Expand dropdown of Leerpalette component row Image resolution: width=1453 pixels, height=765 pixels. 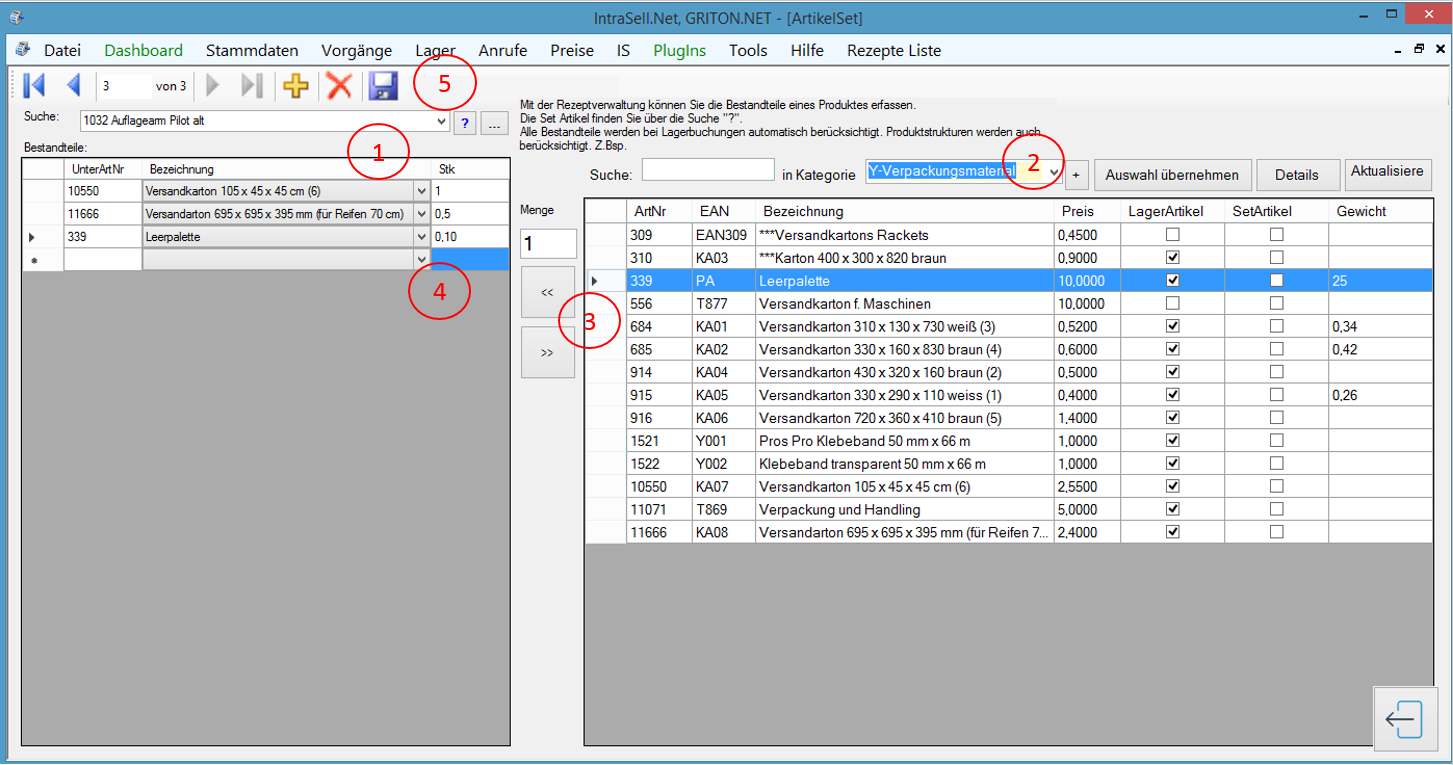pyautogui.click(x=422, y=237)
